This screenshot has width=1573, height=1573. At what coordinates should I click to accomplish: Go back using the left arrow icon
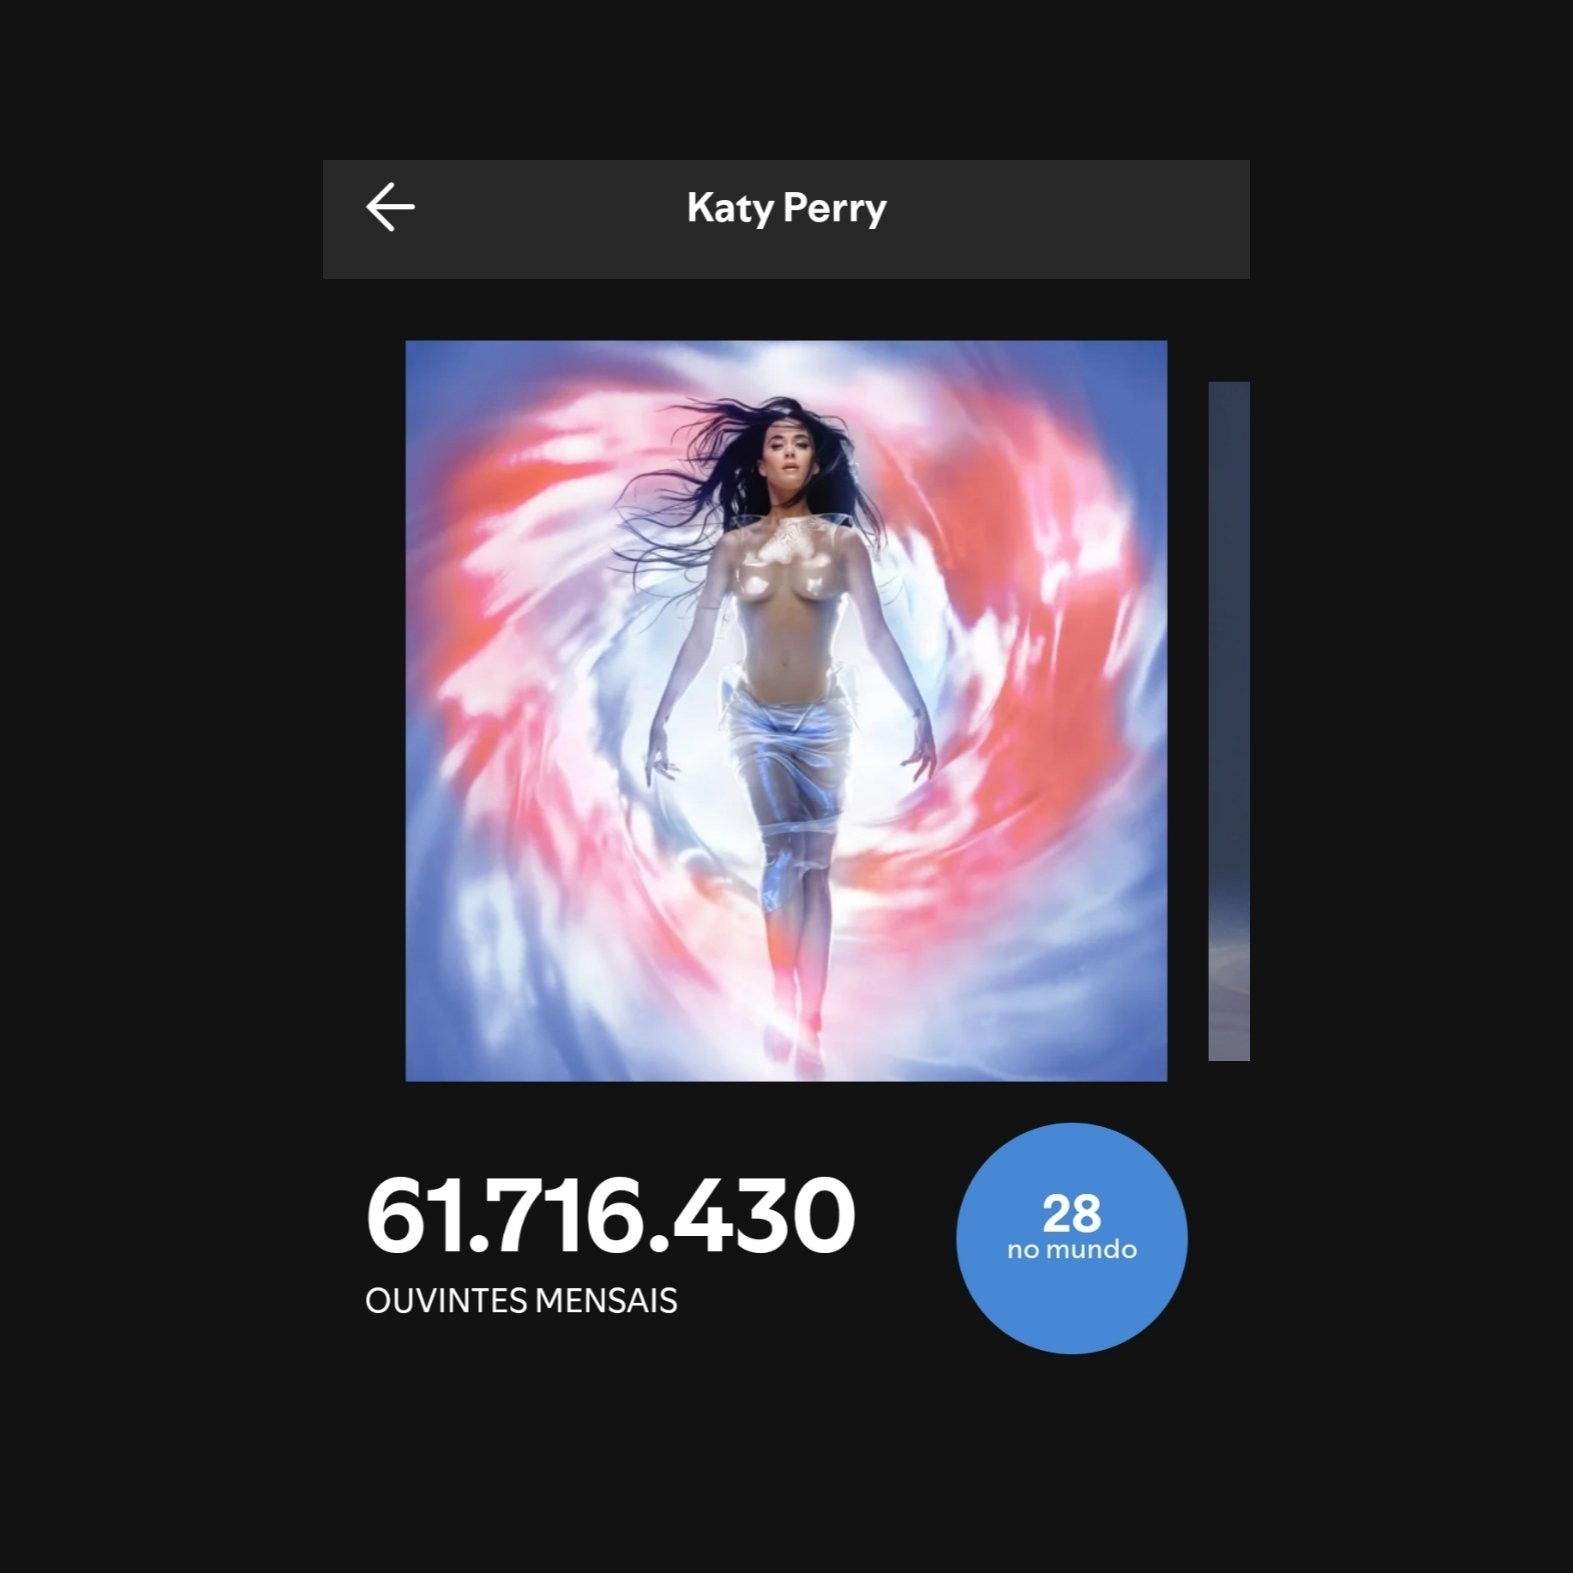(390, 208)
